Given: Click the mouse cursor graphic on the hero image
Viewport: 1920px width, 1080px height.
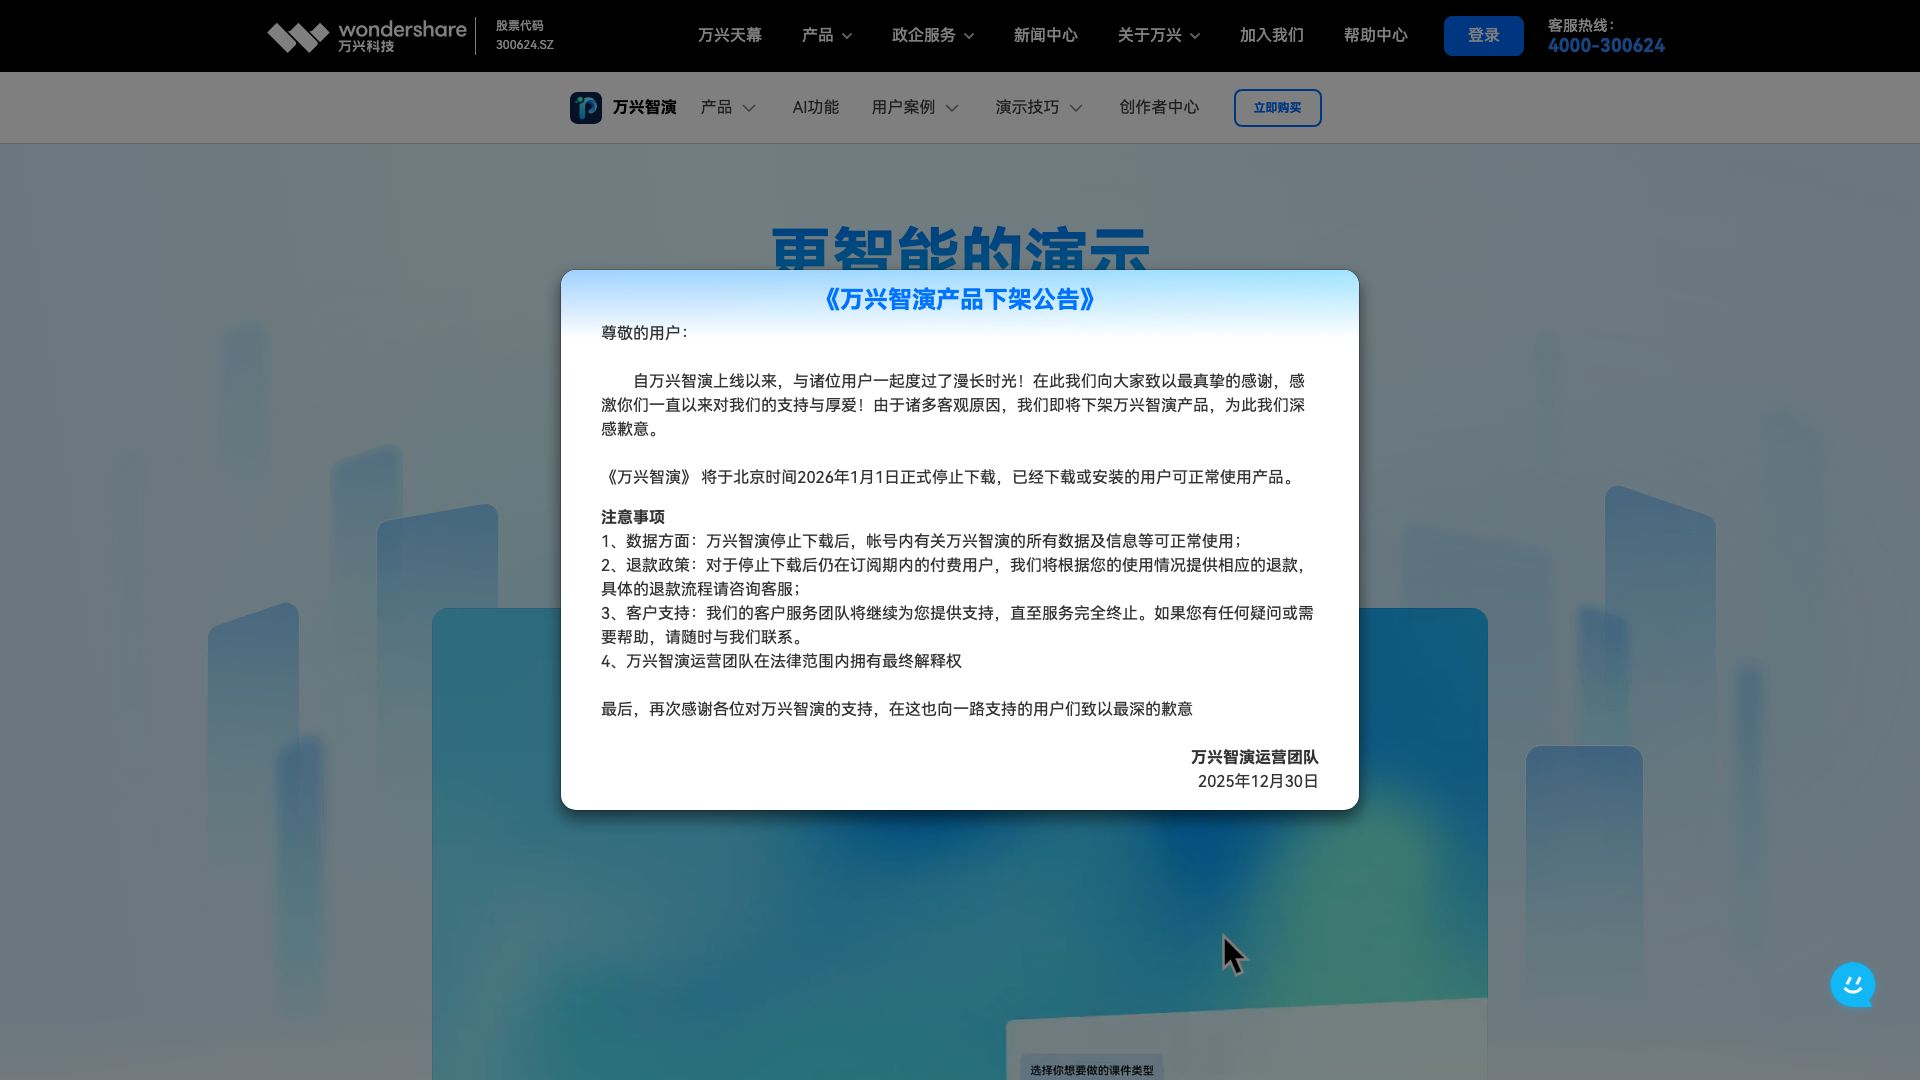Looking at the screenshot, I should pyautogui.click(x=1232, y=953).
